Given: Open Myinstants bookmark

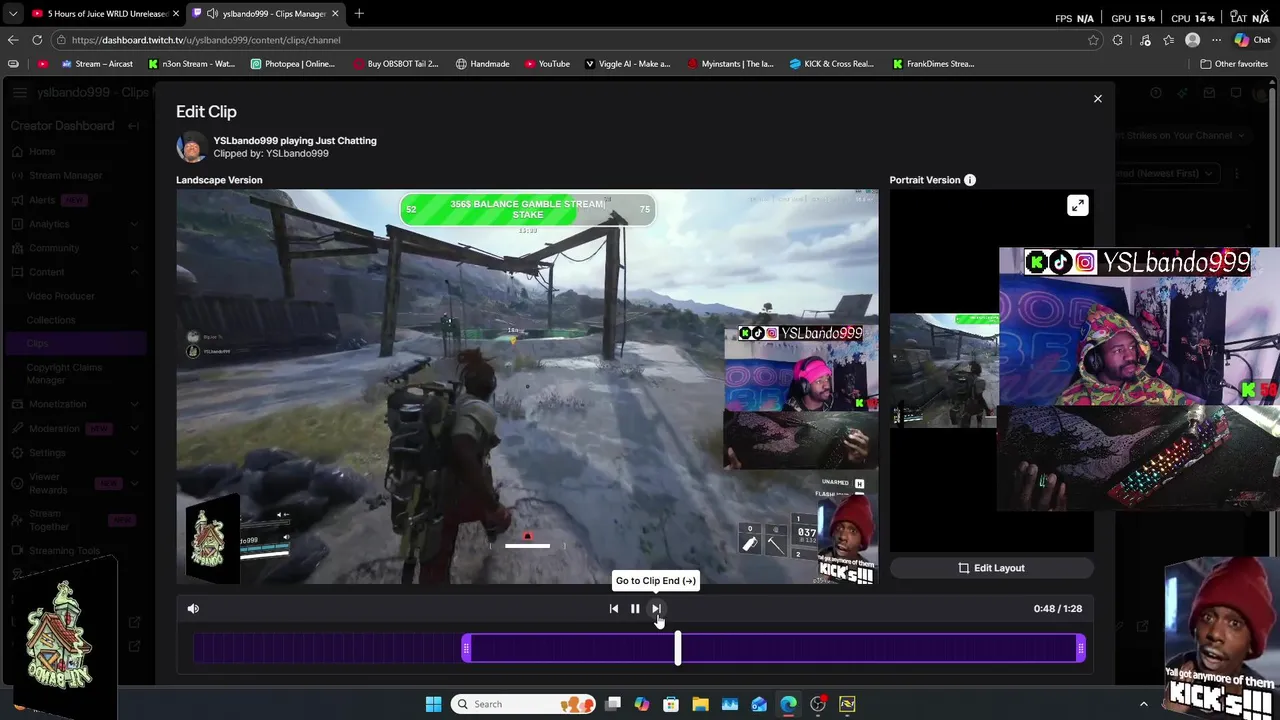Looking at the screenshot, I should (x=731, y=64).
